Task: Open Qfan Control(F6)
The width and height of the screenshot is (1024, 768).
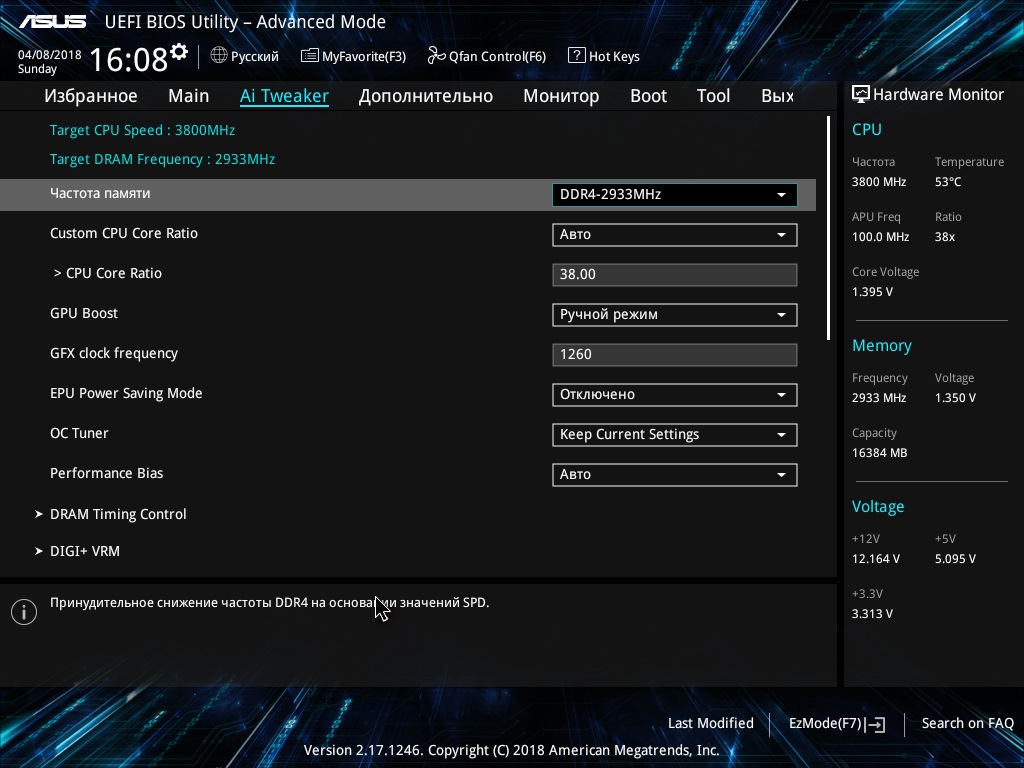Action: [x=487, y=56]
